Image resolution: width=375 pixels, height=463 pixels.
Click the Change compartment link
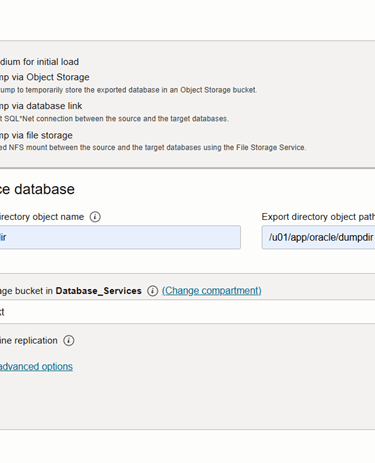click(212, 291)
